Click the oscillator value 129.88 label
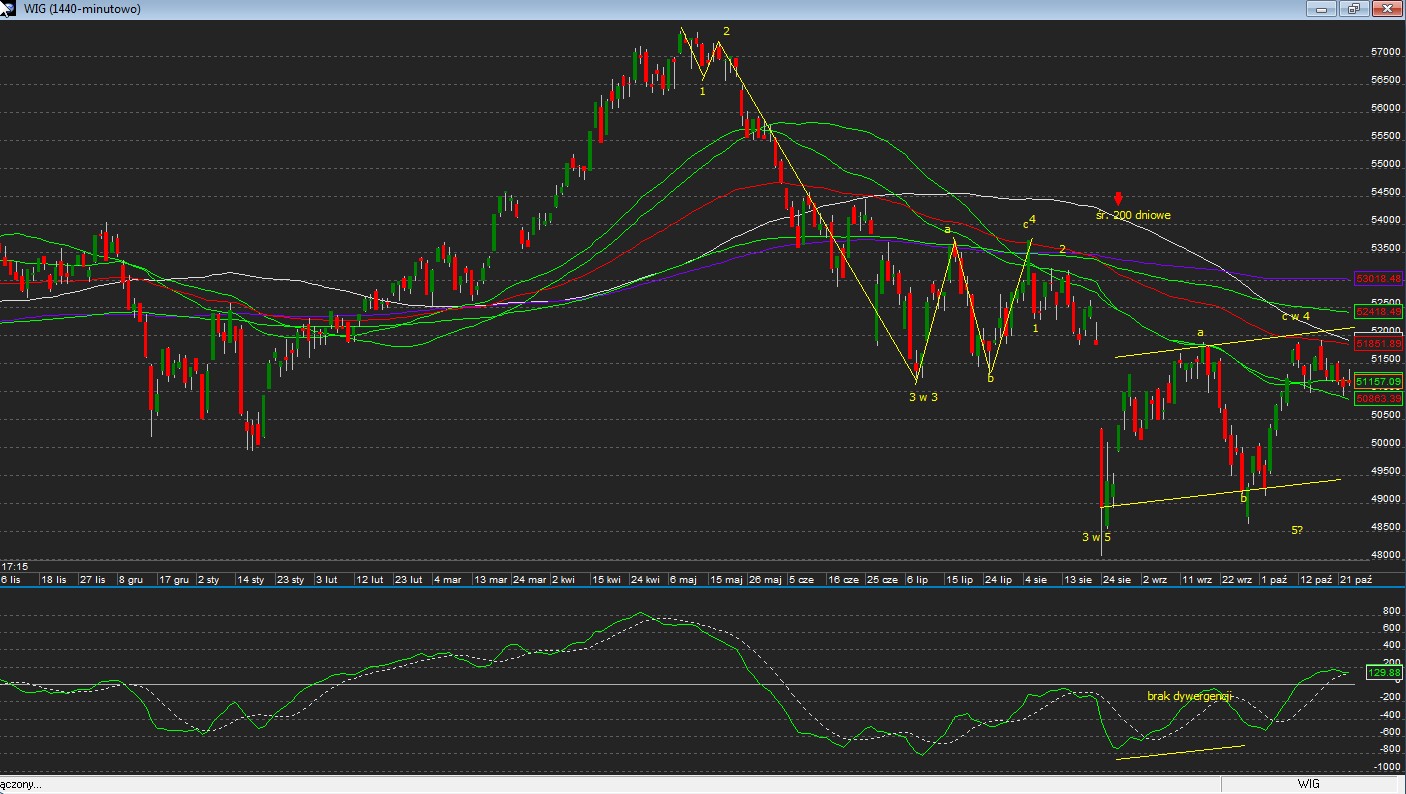 coord(1384,673)
